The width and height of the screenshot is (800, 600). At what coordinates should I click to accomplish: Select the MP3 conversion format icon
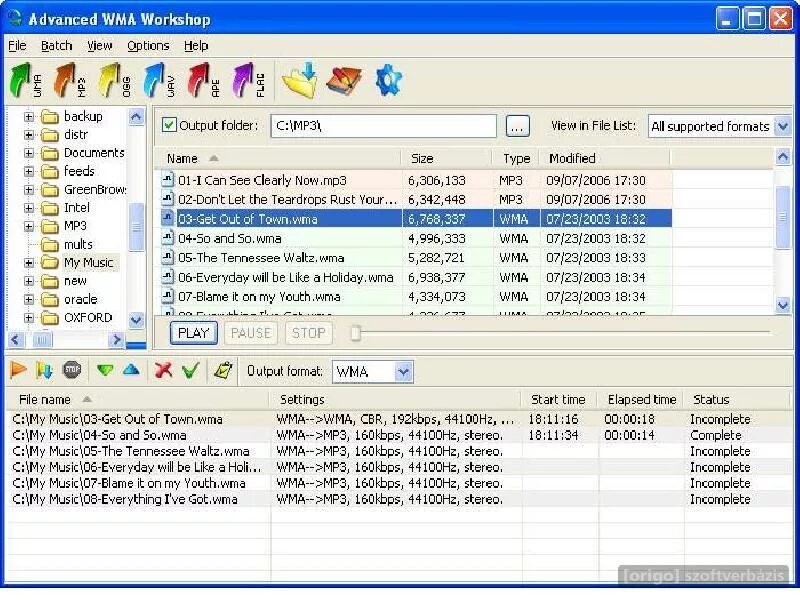pos(65,80)
